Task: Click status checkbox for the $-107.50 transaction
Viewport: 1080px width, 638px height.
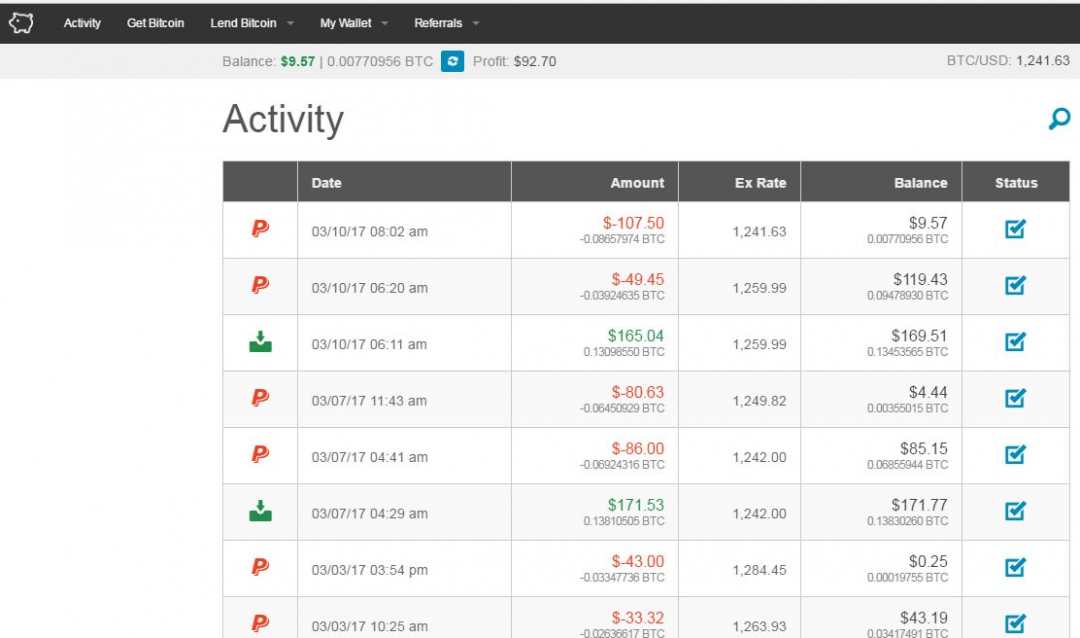Action: (1015, 230)
